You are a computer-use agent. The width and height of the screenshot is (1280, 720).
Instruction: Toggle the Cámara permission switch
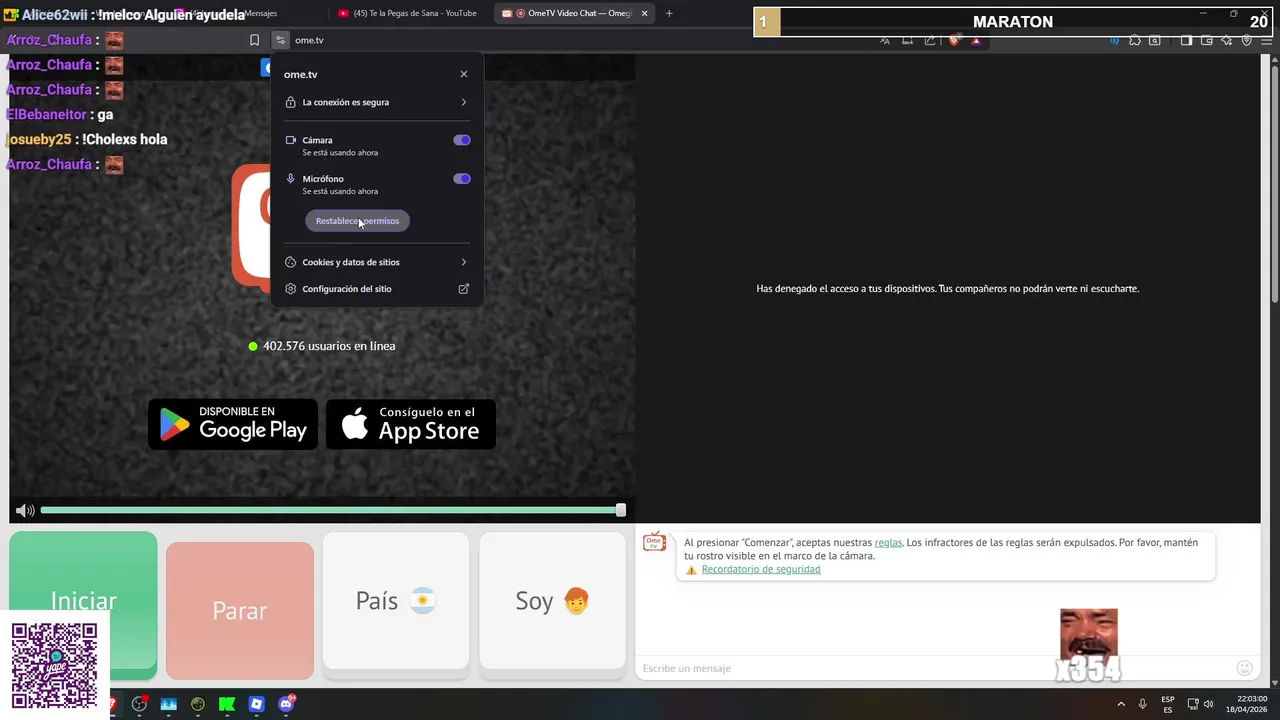461,140
